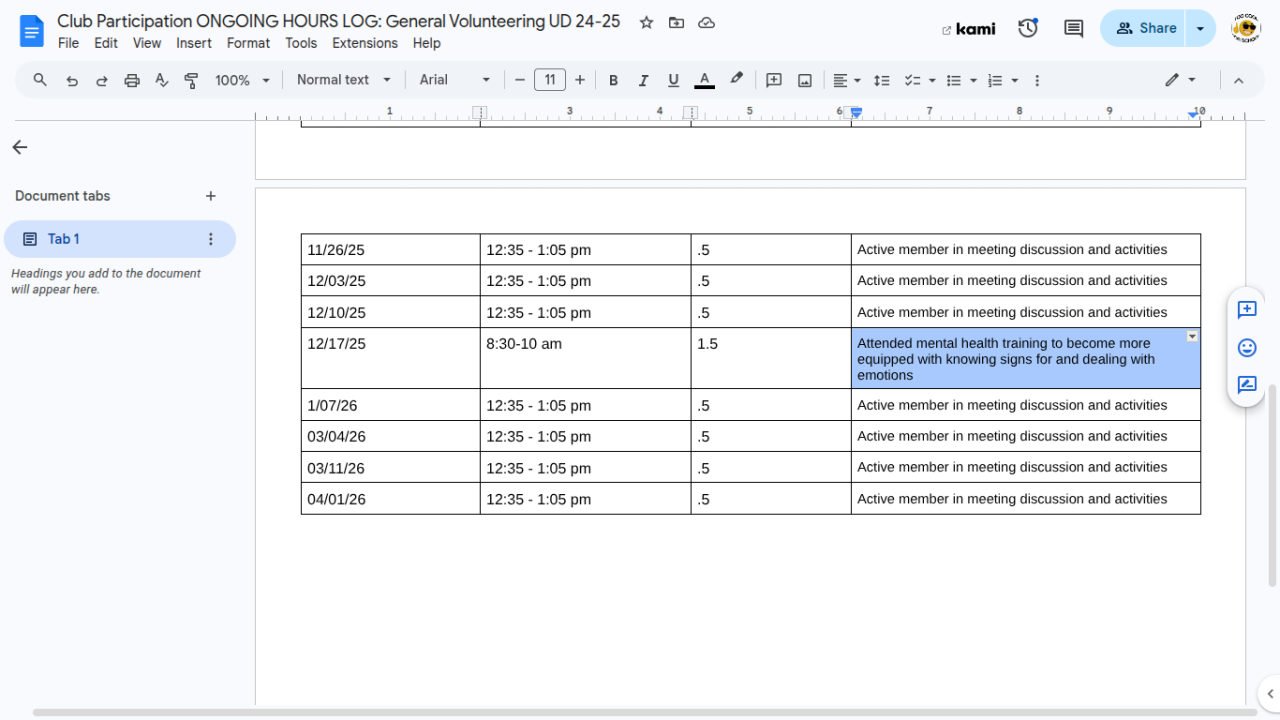Screen dimensions: 1280x720
Task: Click the Print icon in toolbar
Action: (x=131, y=80)
